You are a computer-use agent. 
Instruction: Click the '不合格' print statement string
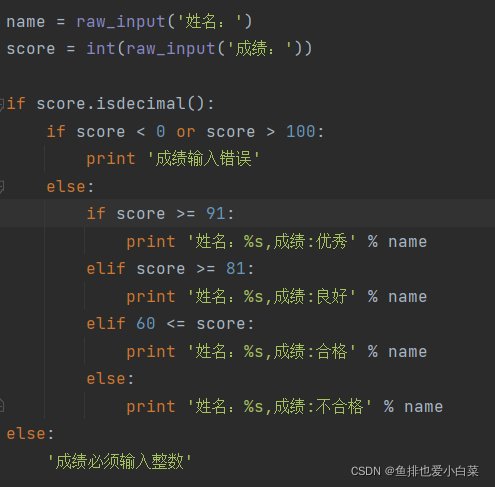[280, 406]
